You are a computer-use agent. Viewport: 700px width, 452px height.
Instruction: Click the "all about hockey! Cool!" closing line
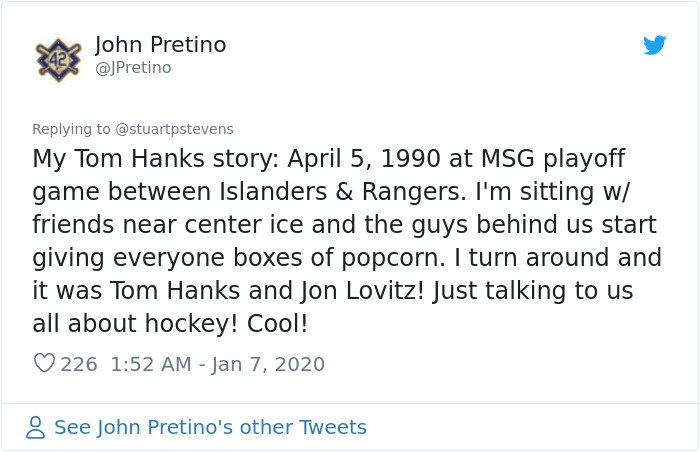coord(170,323)
